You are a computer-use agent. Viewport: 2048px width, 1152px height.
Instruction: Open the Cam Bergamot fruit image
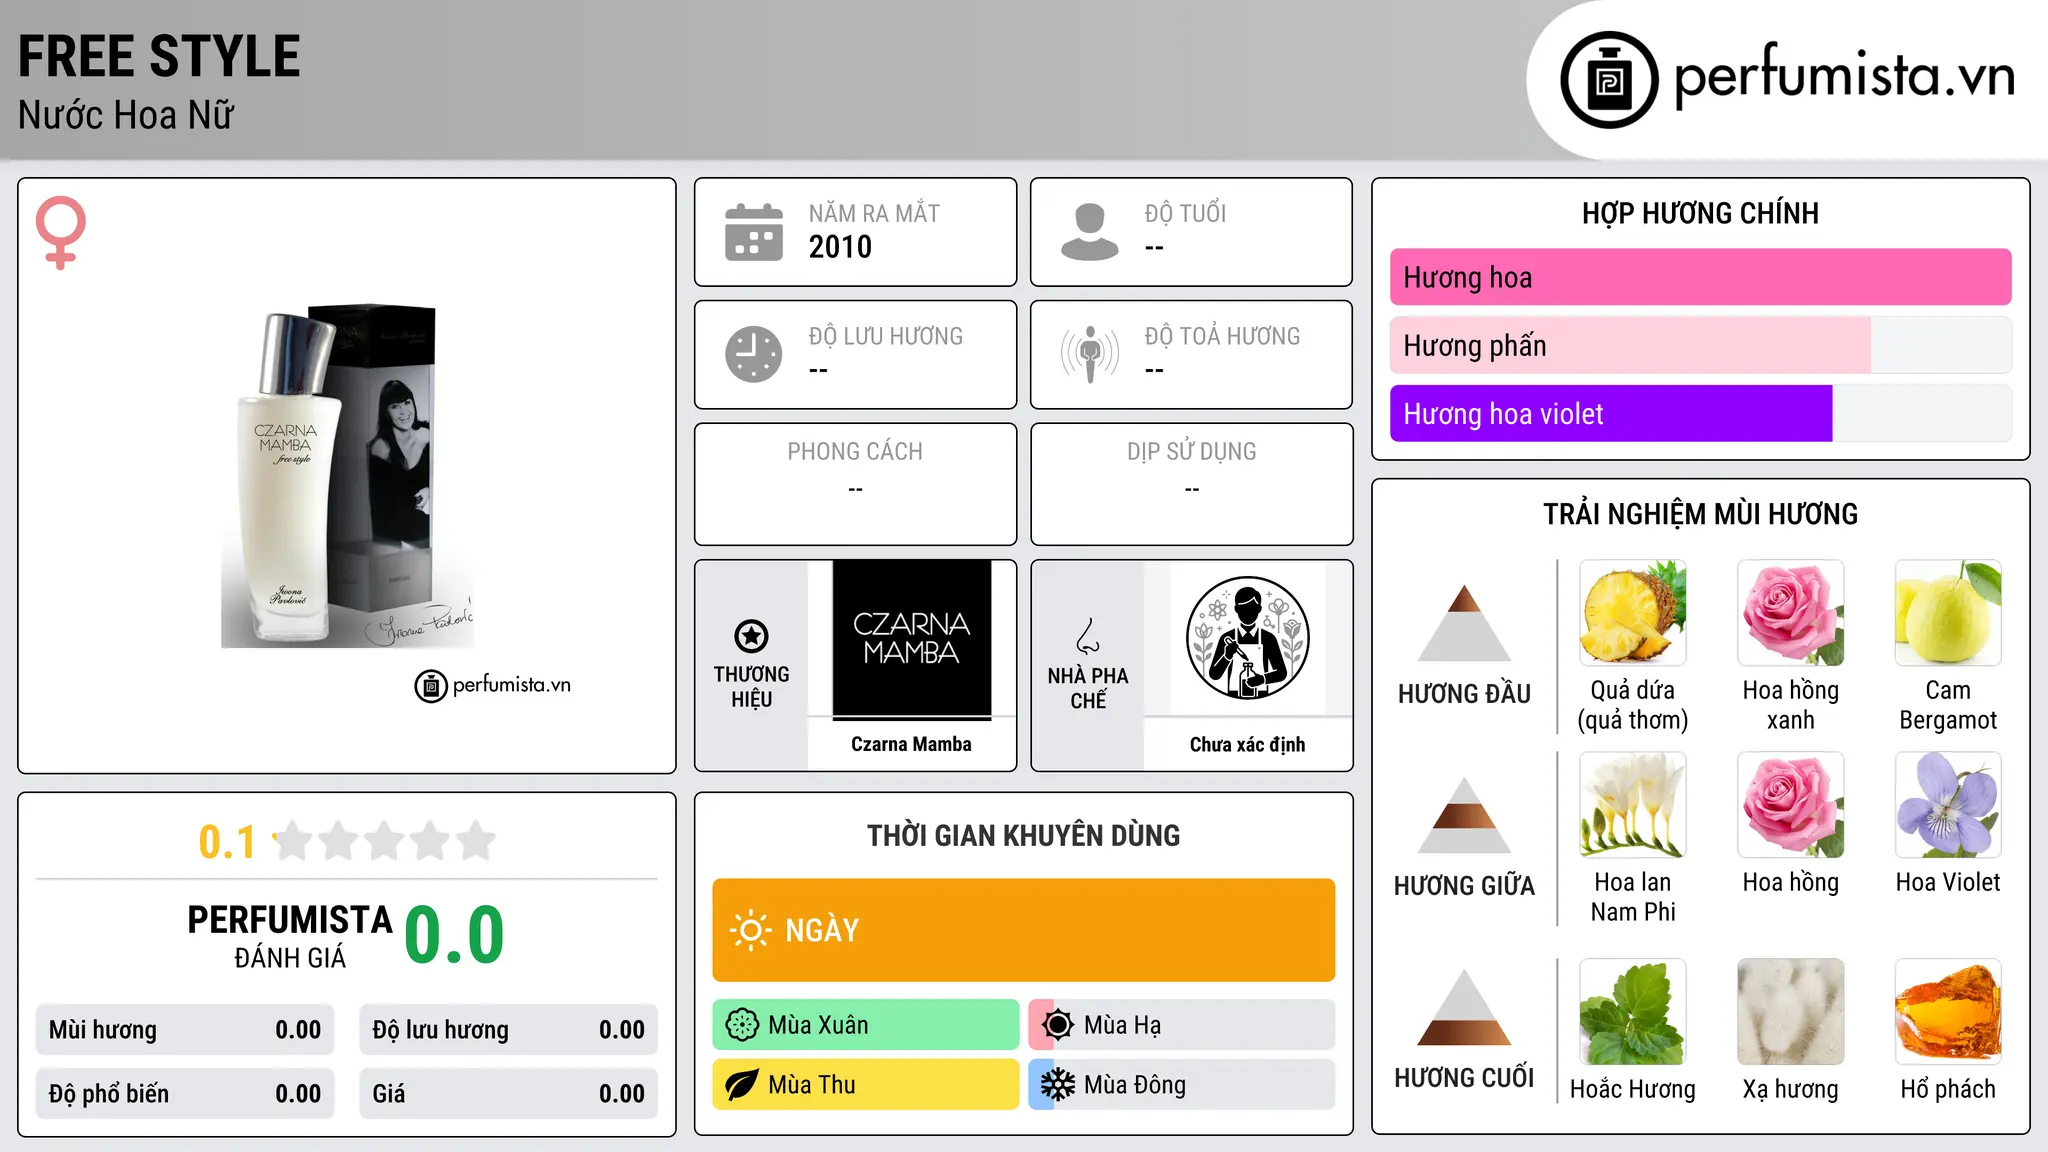coord(1948,613)
